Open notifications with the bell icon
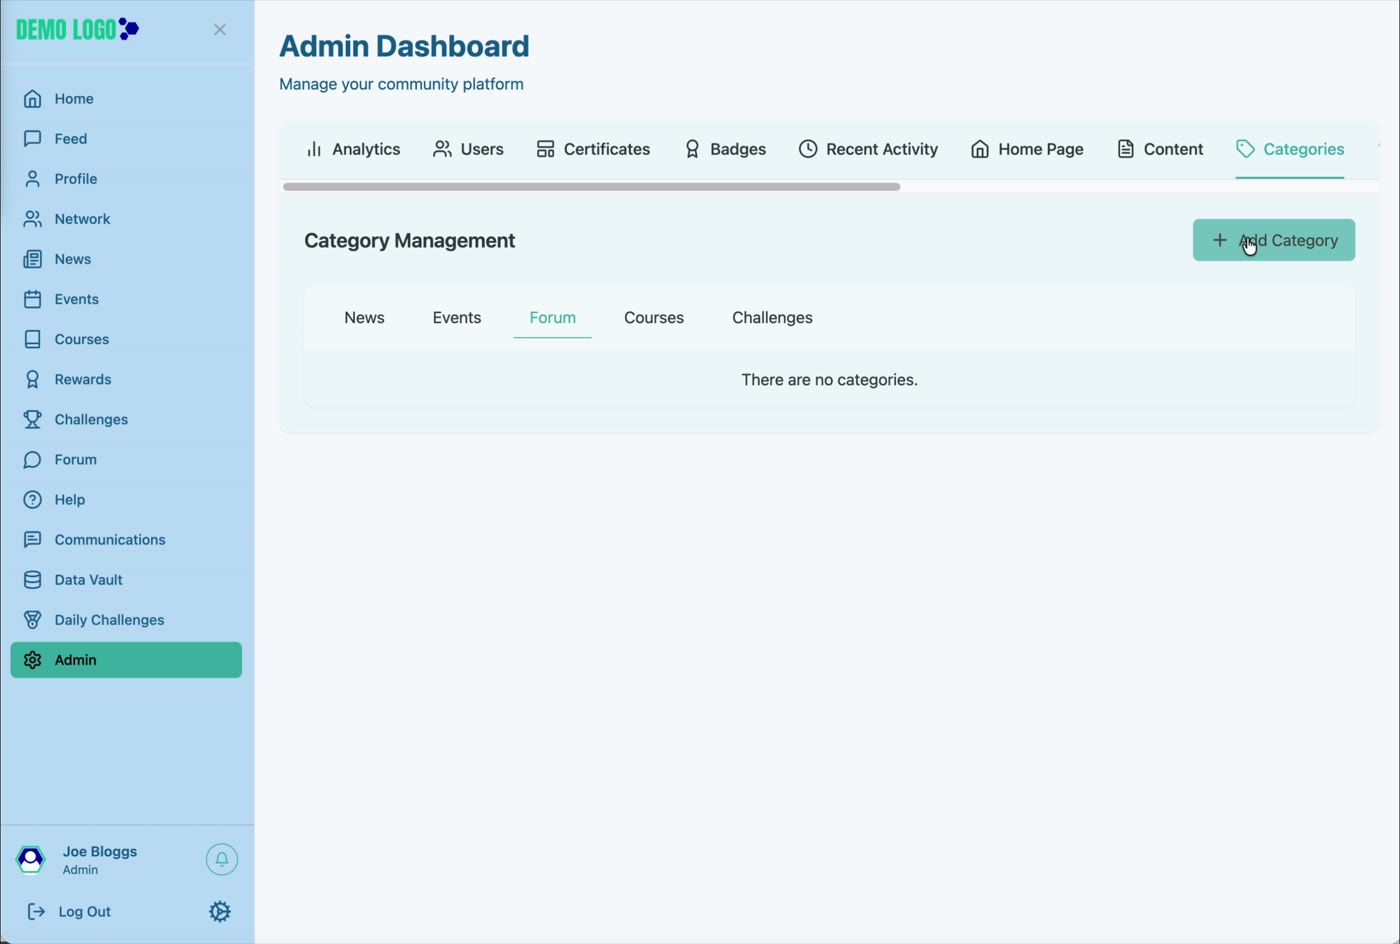The image size is (1400, 944). point(222,859)
